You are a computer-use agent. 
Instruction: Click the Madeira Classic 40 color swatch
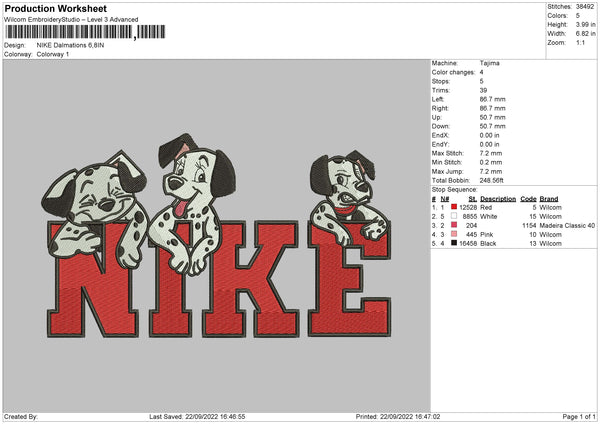click(x=454, y=225)
